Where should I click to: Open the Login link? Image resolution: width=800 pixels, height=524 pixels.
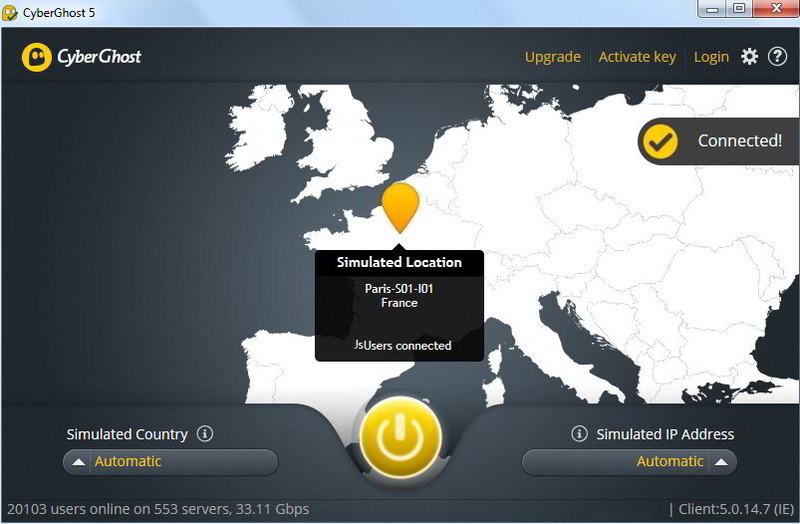(x=711, y=57)
